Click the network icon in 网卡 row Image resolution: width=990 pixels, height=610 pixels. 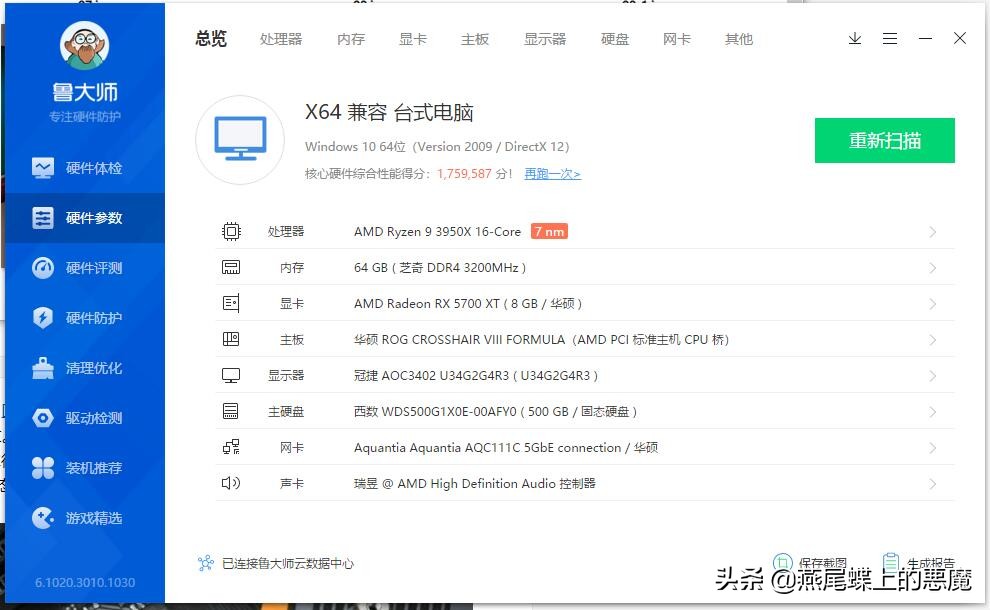pyautogui.click(x=231, y=447)
